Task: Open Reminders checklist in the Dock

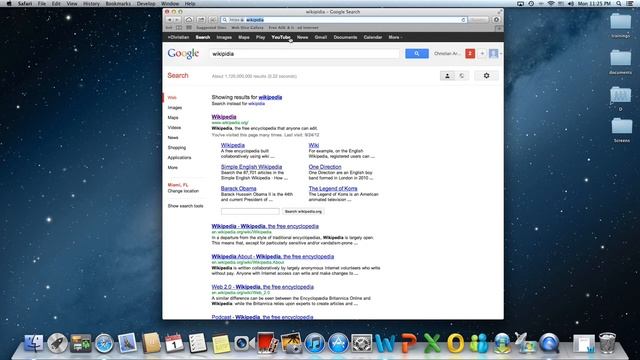Action: pyautogui.click(x=198, y=343)
